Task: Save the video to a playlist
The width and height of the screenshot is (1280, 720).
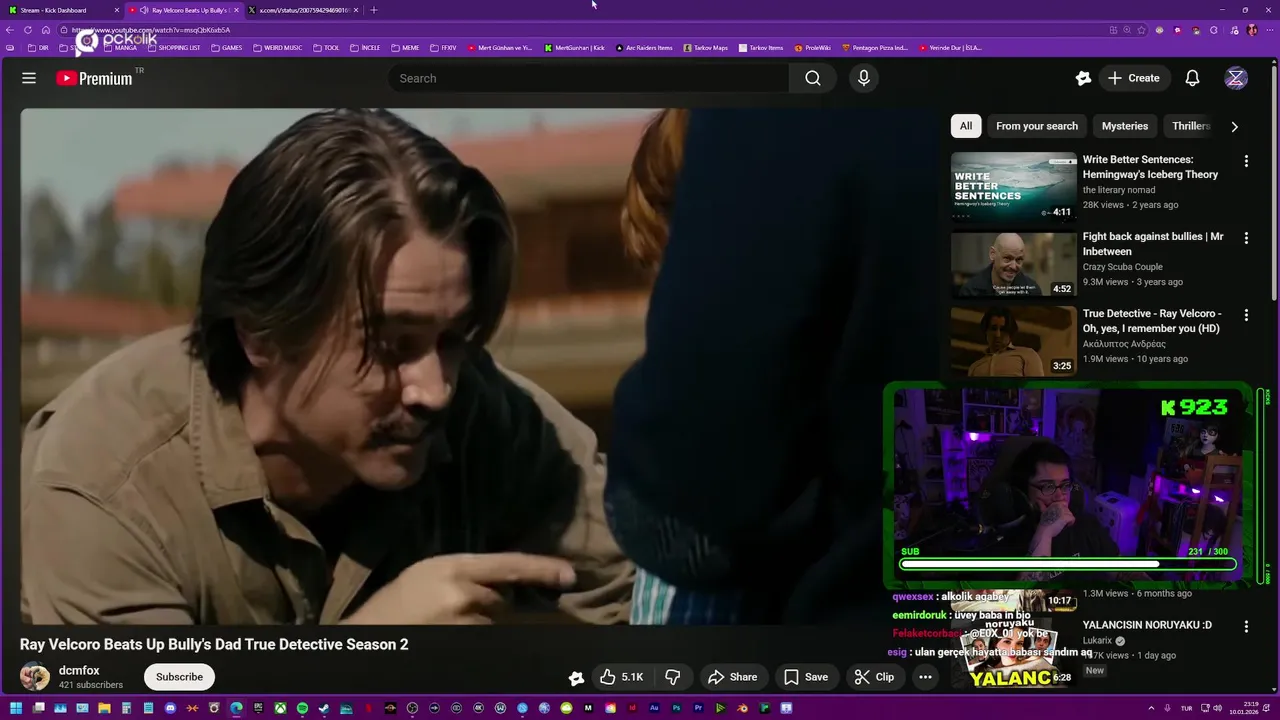Action: (806, 677)
